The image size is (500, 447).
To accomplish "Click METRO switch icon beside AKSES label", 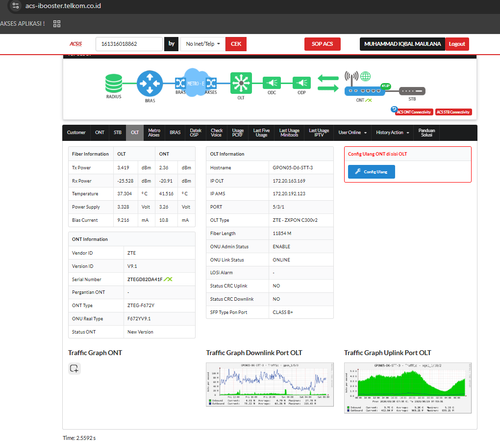I will (211, 83).
